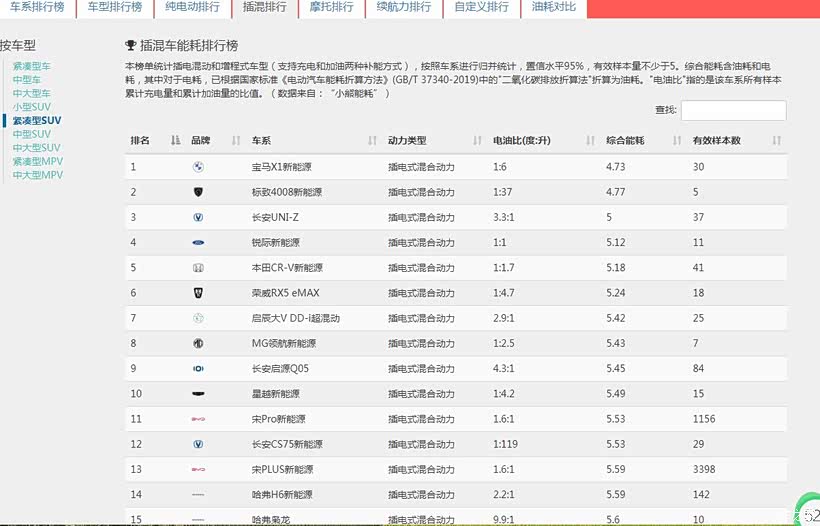Switch to the 自定义排行 tab
Image resolution: width=820 pixels, height=526 pixels.
482,7
